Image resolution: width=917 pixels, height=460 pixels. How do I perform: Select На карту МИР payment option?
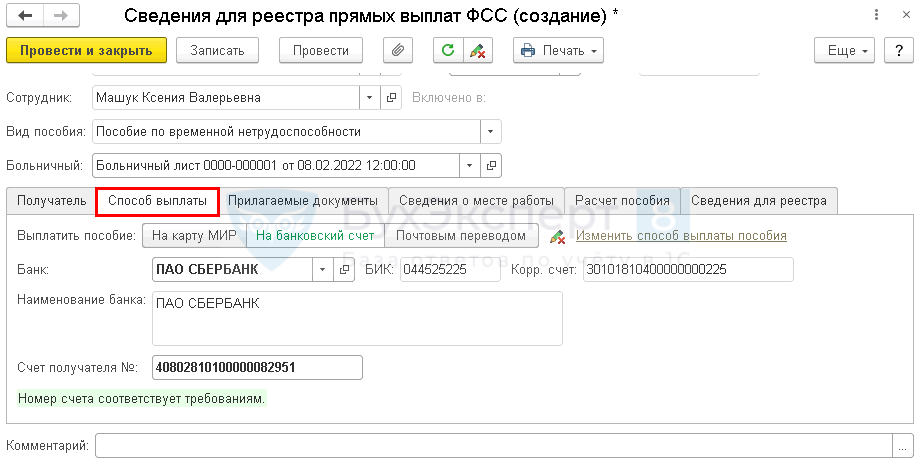[x=194, y=236]
